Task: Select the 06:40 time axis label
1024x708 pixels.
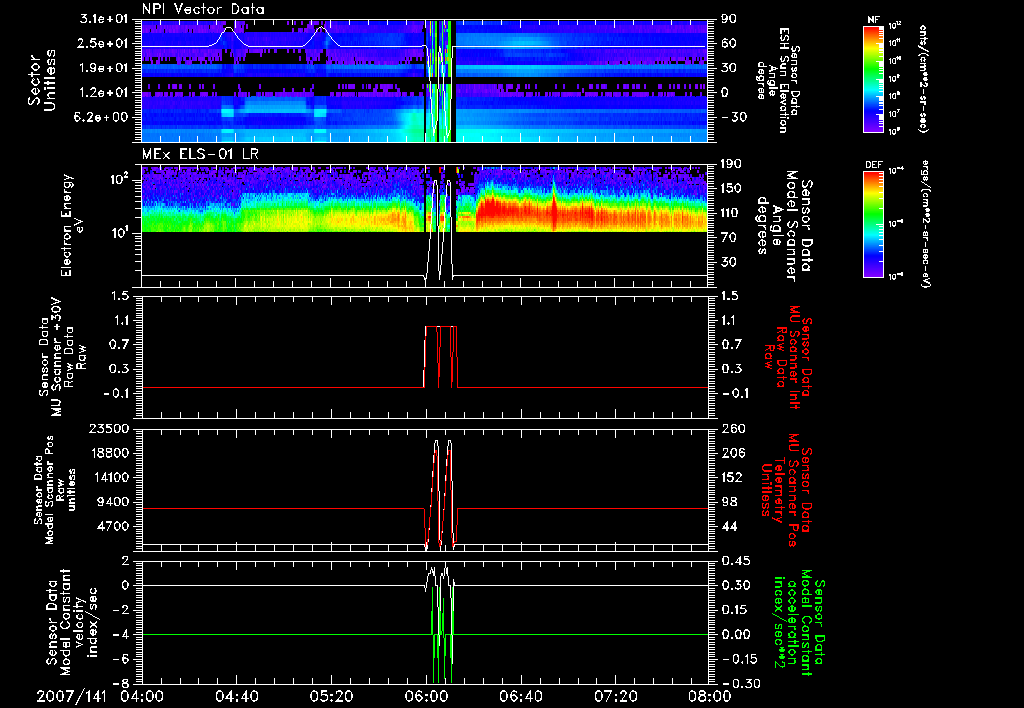Action: point(520,694)
